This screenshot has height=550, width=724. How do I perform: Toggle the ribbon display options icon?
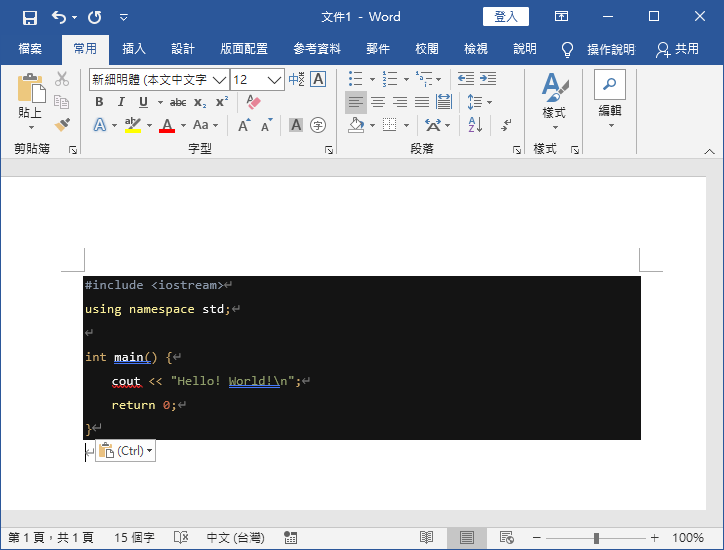point(561,17)
